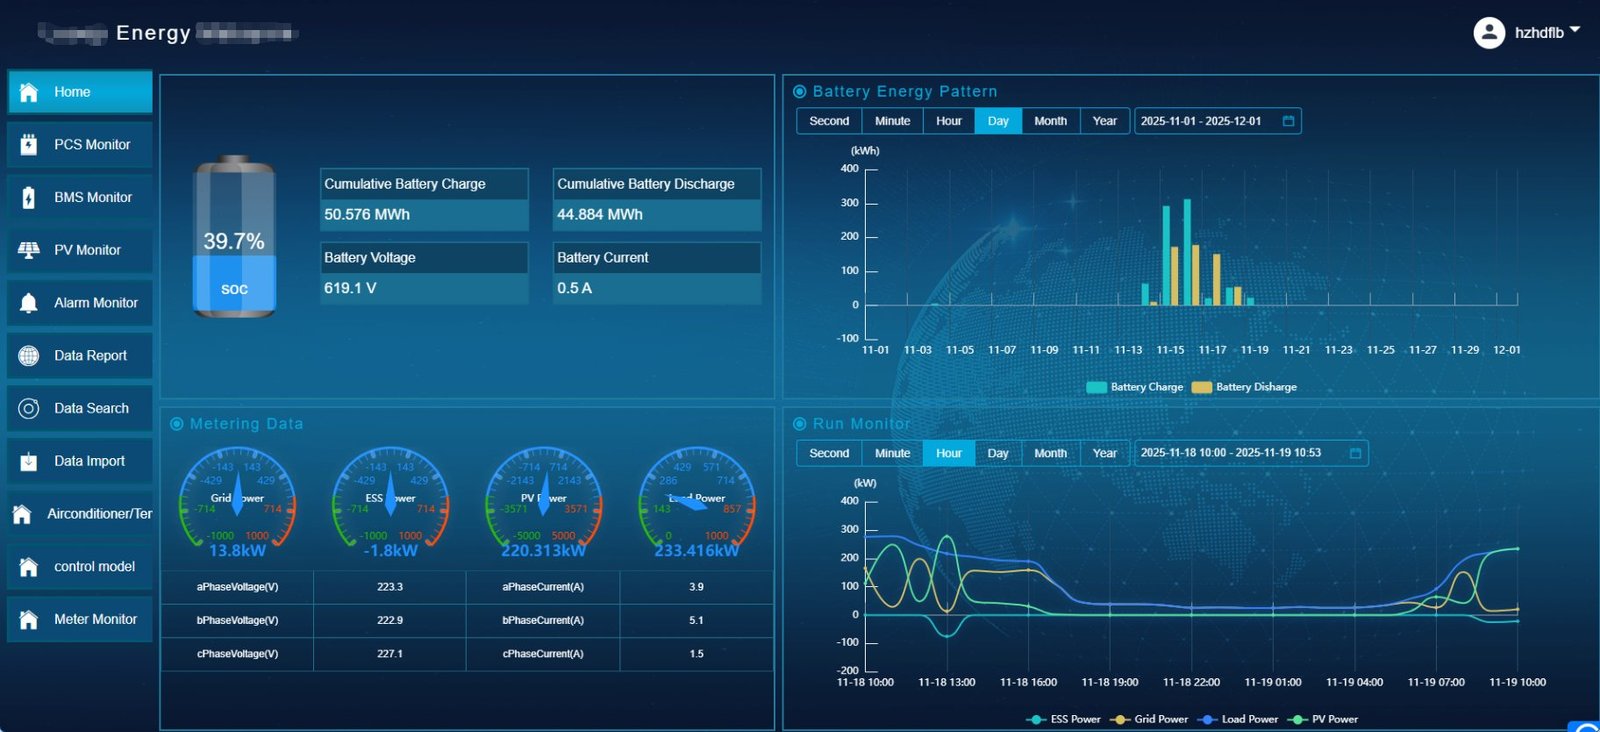
Task: Click the BMS Monitor battery icon
Action: coord(29,198)
